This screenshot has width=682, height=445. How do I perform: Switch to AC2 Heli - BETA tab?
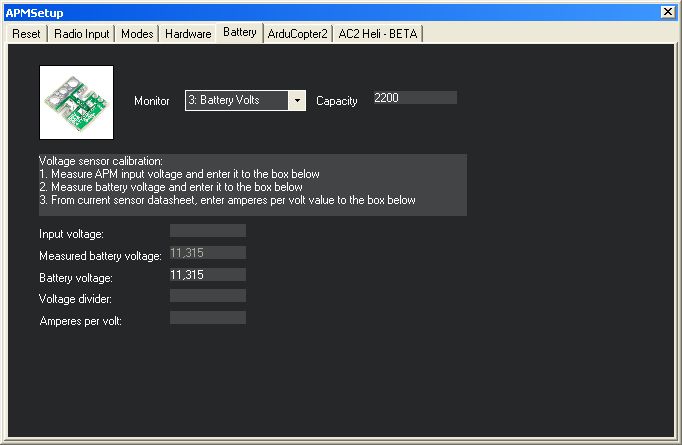point(378,33)
